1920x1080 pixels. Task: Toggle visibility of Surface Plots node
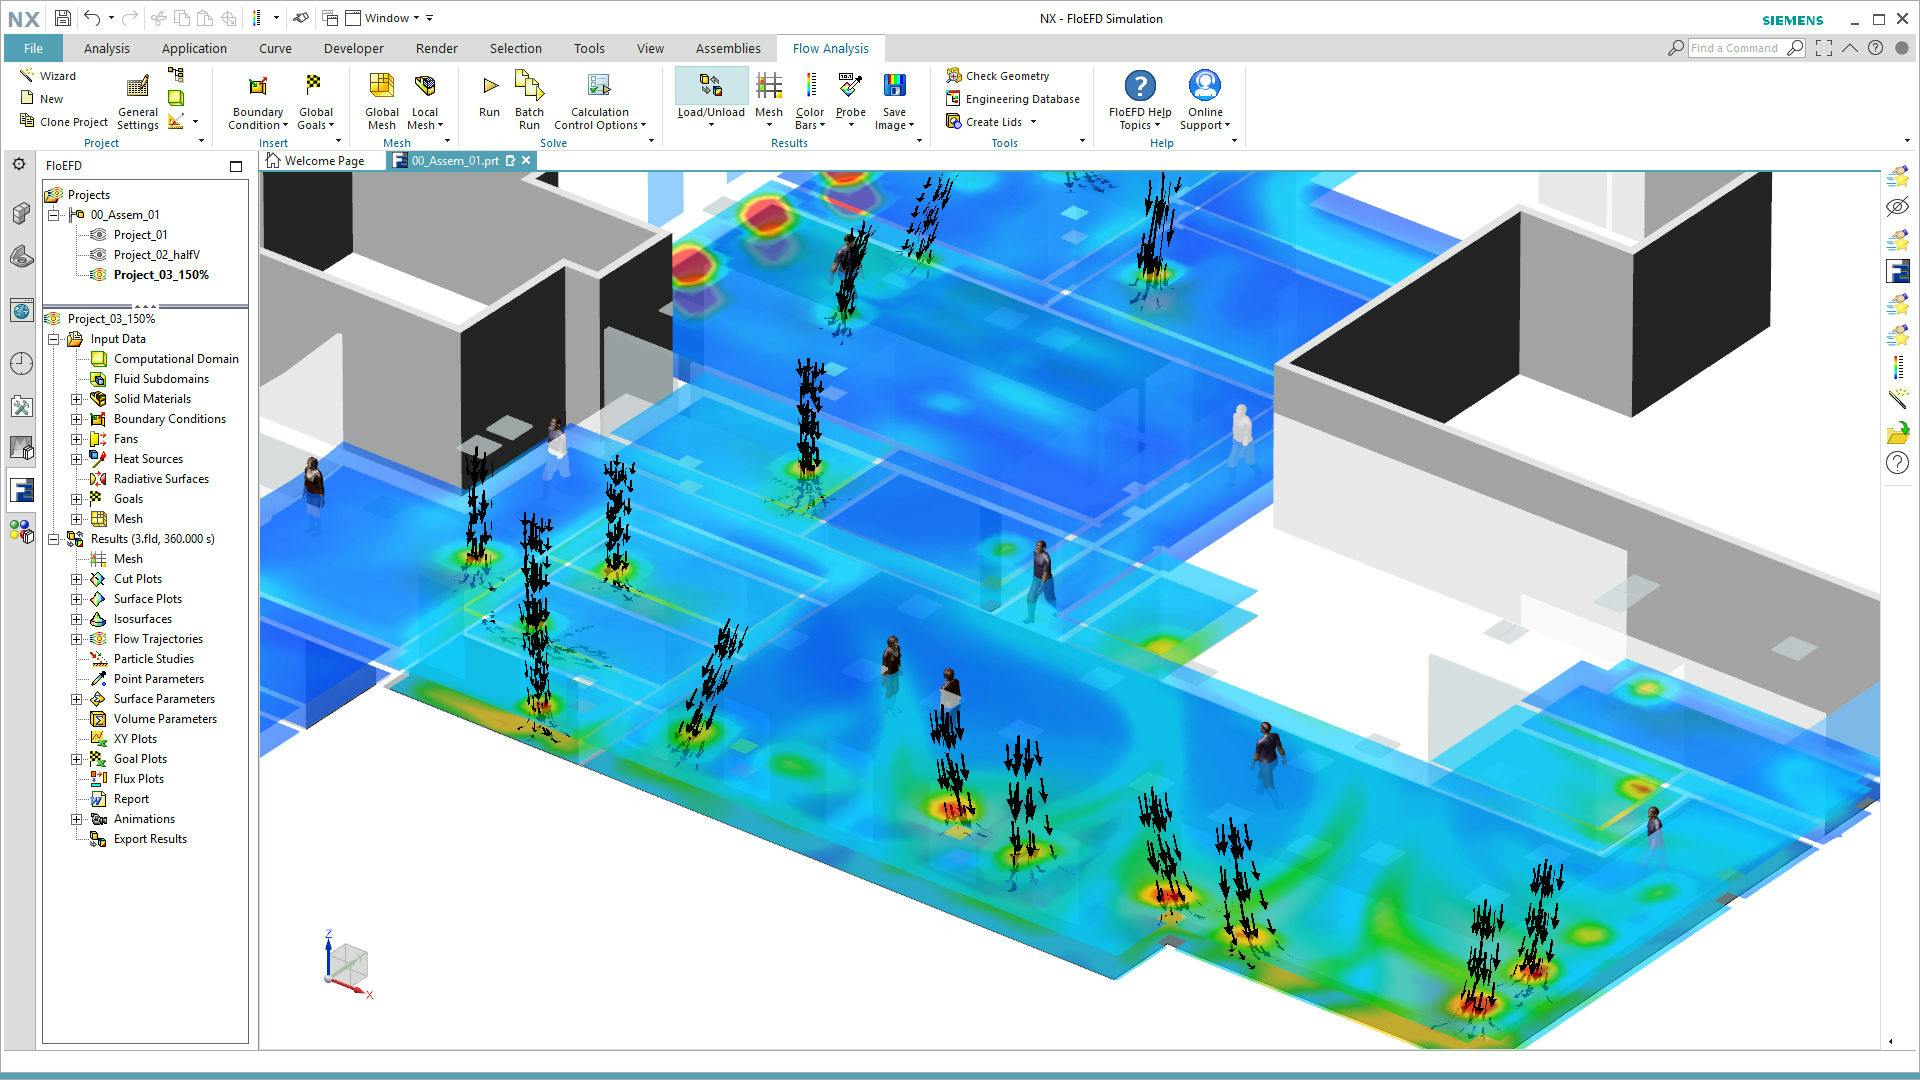(75, 599)
